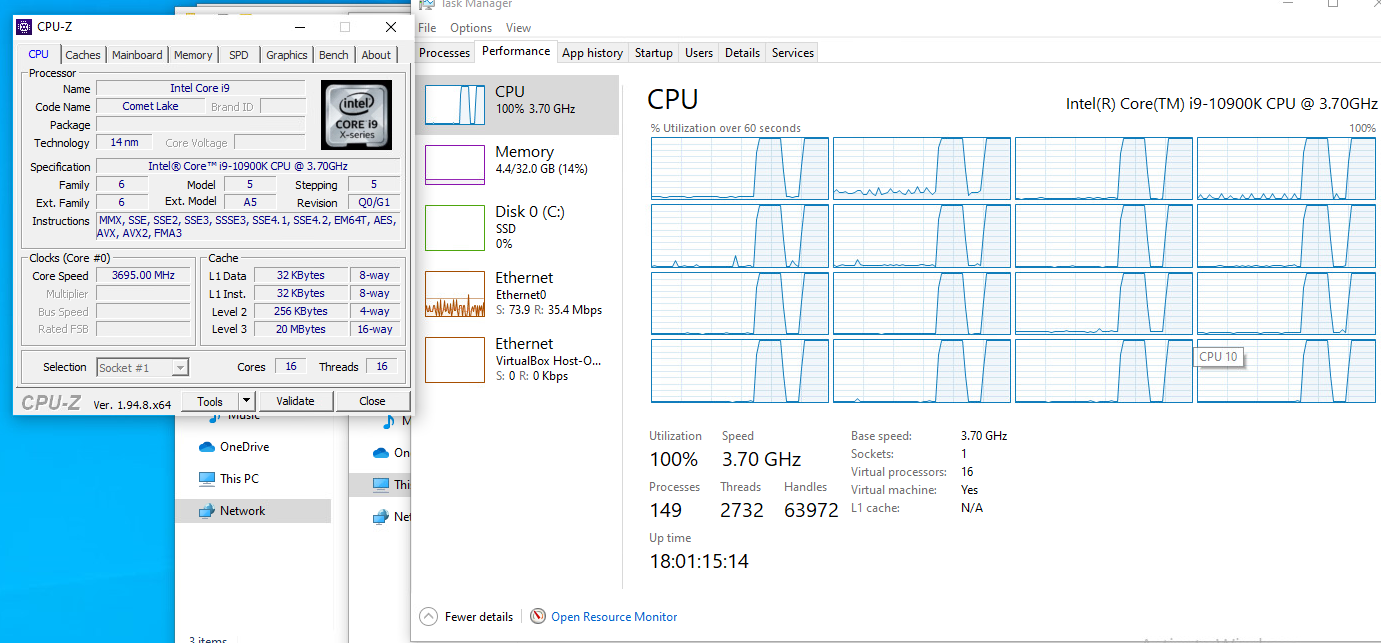This screenshot has width=1381, height=643.
Task: Open the Selection Socket #1 dropdown
Action: click(x=142, y=368)
